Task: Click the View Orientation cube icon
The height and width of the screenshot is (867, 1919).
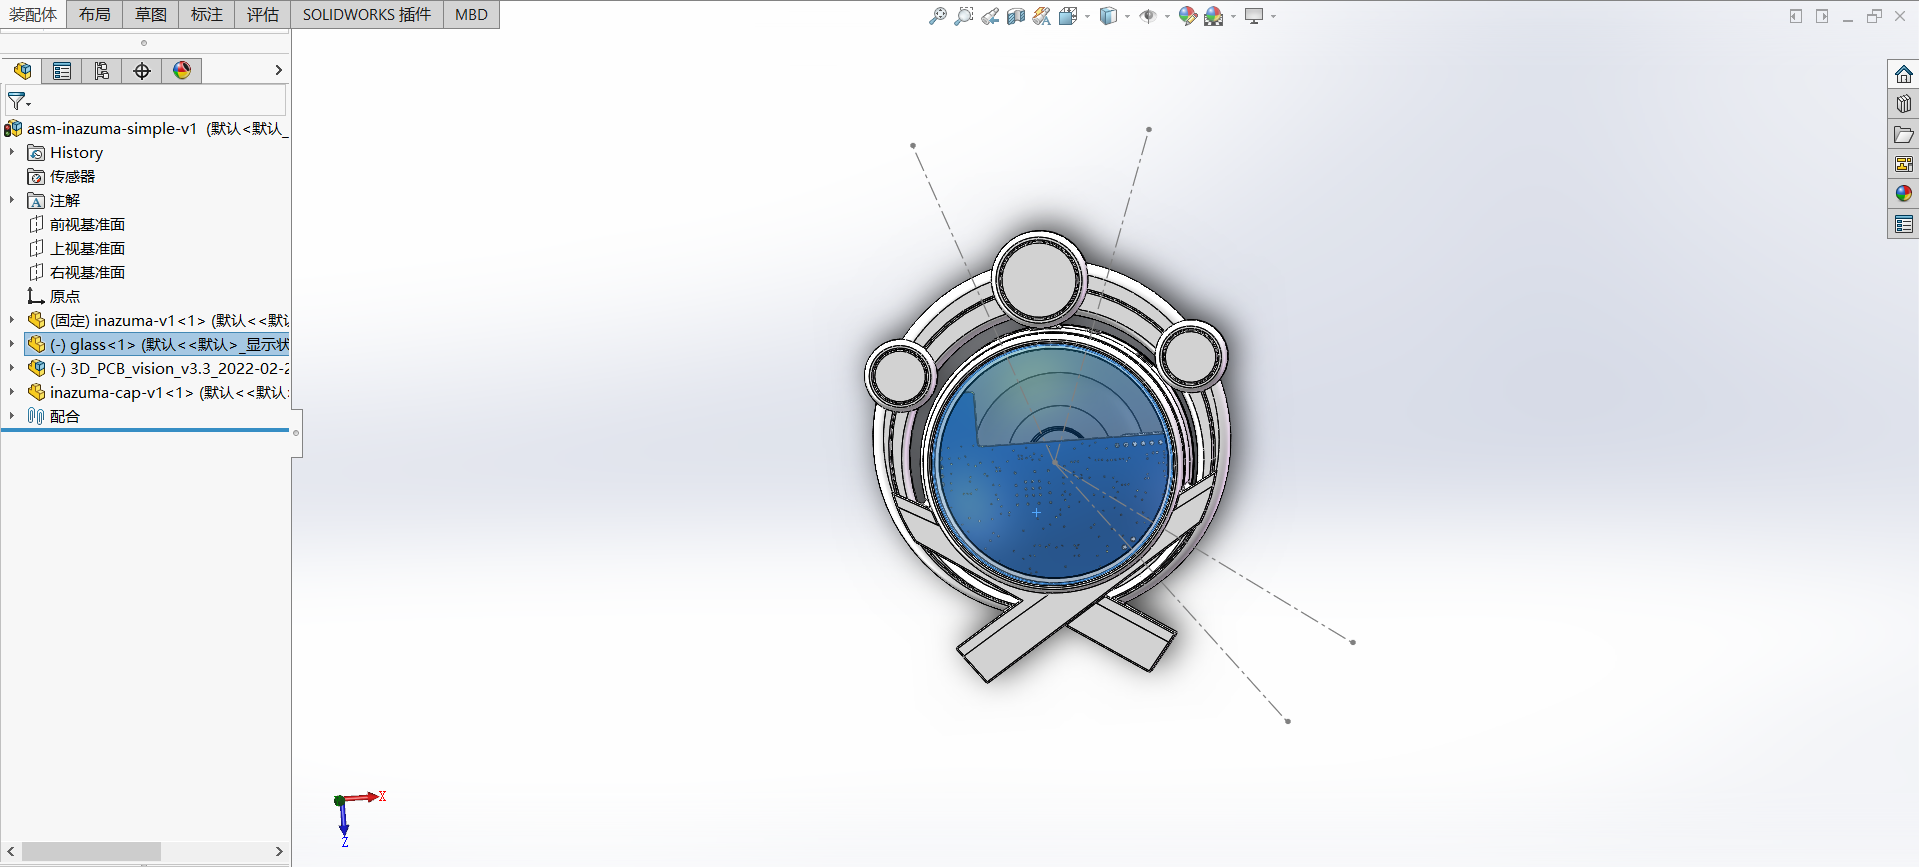Action: coord(1067,16)
